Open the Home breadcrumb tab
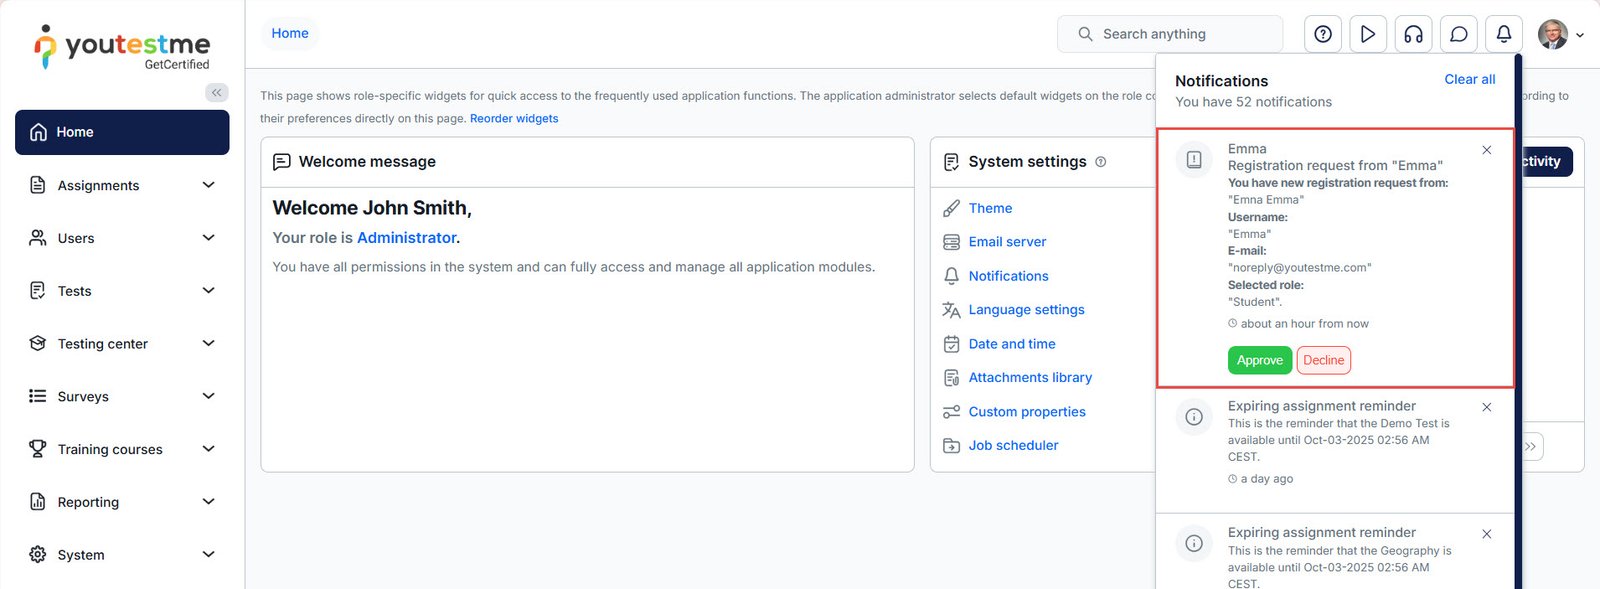 pyautogui.click(x=290, y=33)
